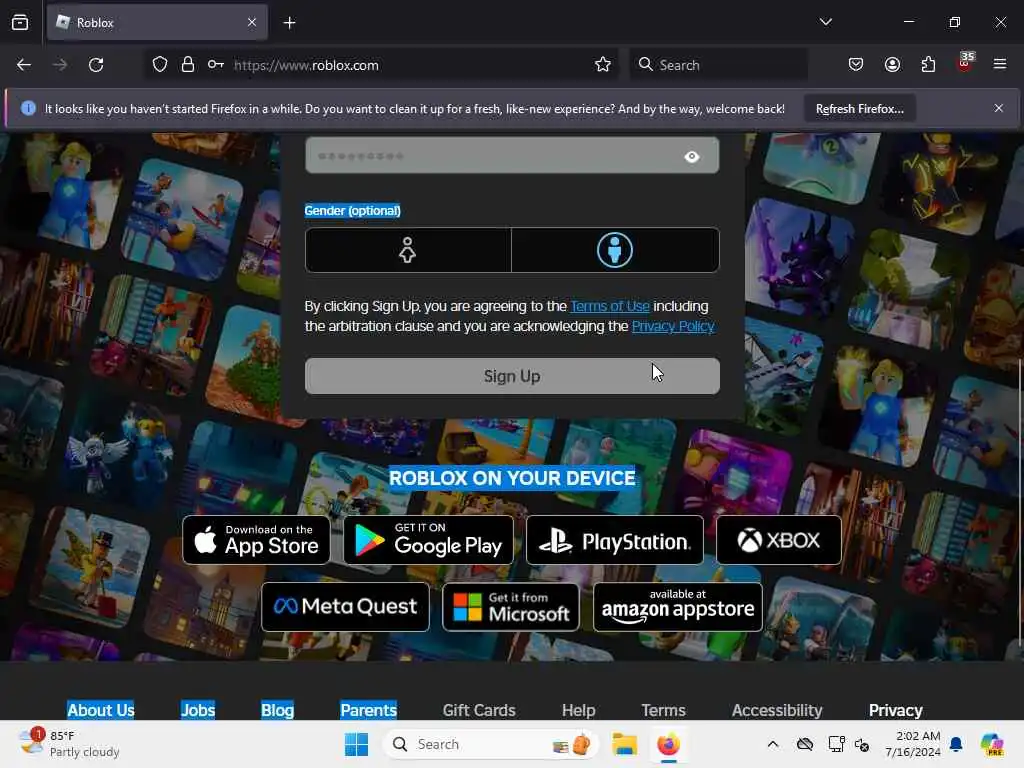The height and width of the screenshot is (768, 1024).
Task: Click the muted volume tray icon
Action: click(862, 744)
